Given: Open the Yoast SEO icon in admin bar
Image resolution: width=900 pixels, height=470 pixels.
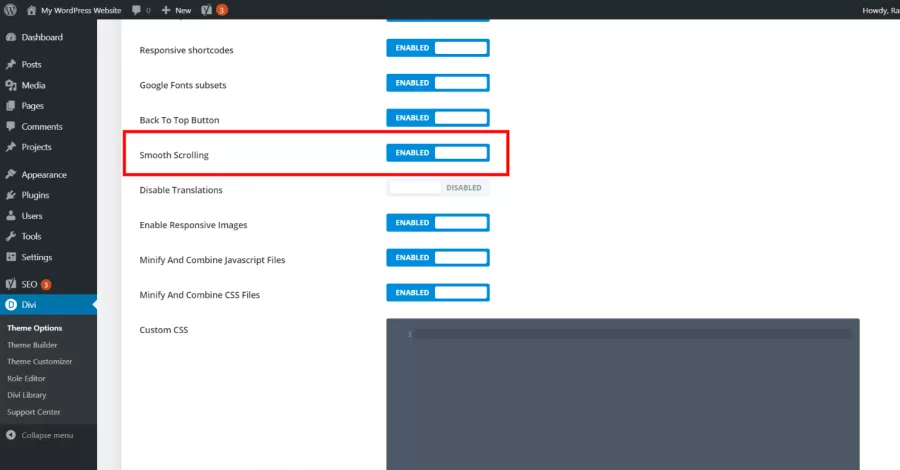Looking at the screenshot, I should 207,10.
